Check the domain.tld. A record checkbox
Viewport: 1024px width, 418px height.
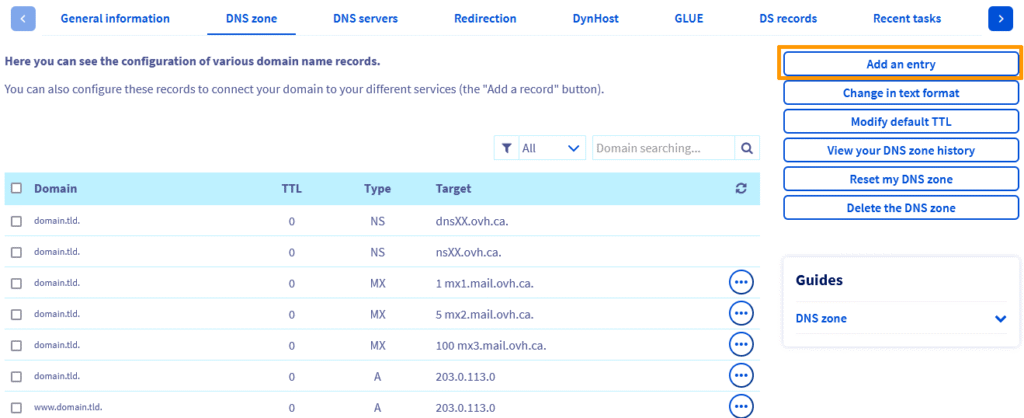[x=16, y=376]
